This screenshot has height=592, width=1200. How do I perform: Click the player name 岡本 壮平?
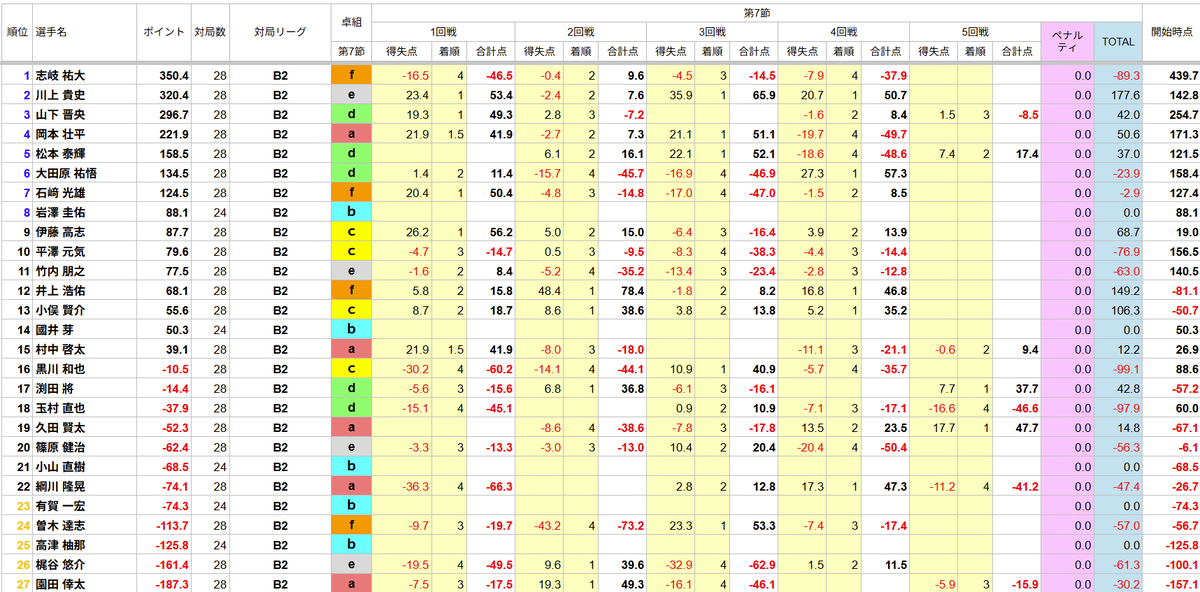[60, 134]
